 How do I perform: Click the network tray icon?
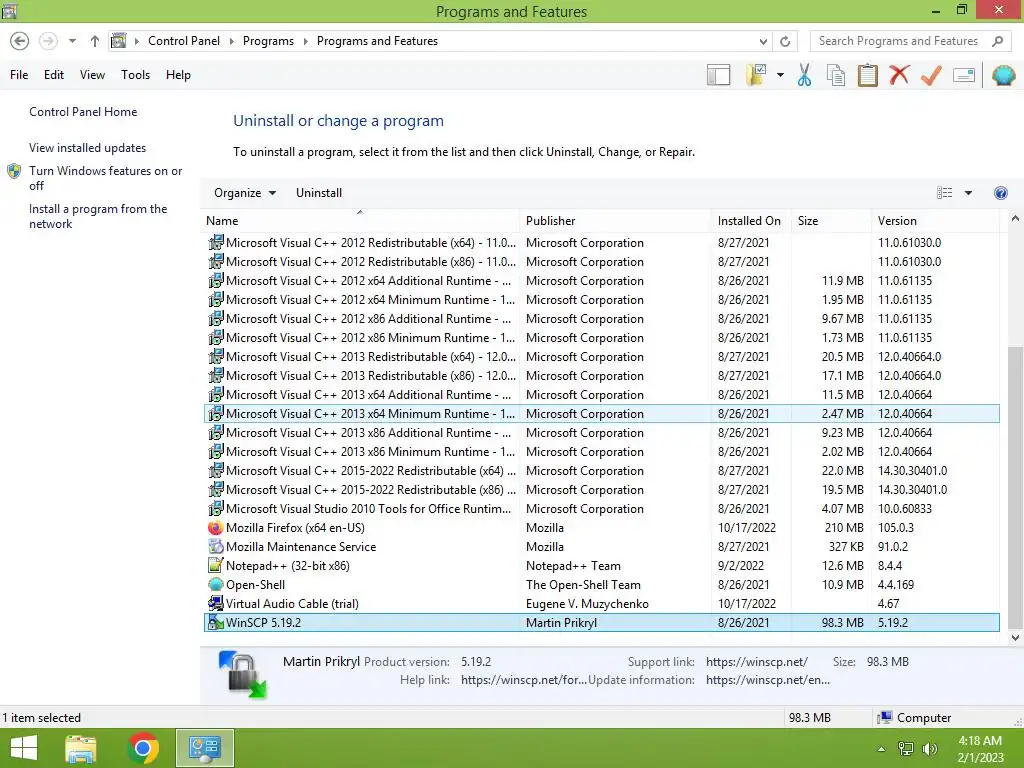point(906,749)
